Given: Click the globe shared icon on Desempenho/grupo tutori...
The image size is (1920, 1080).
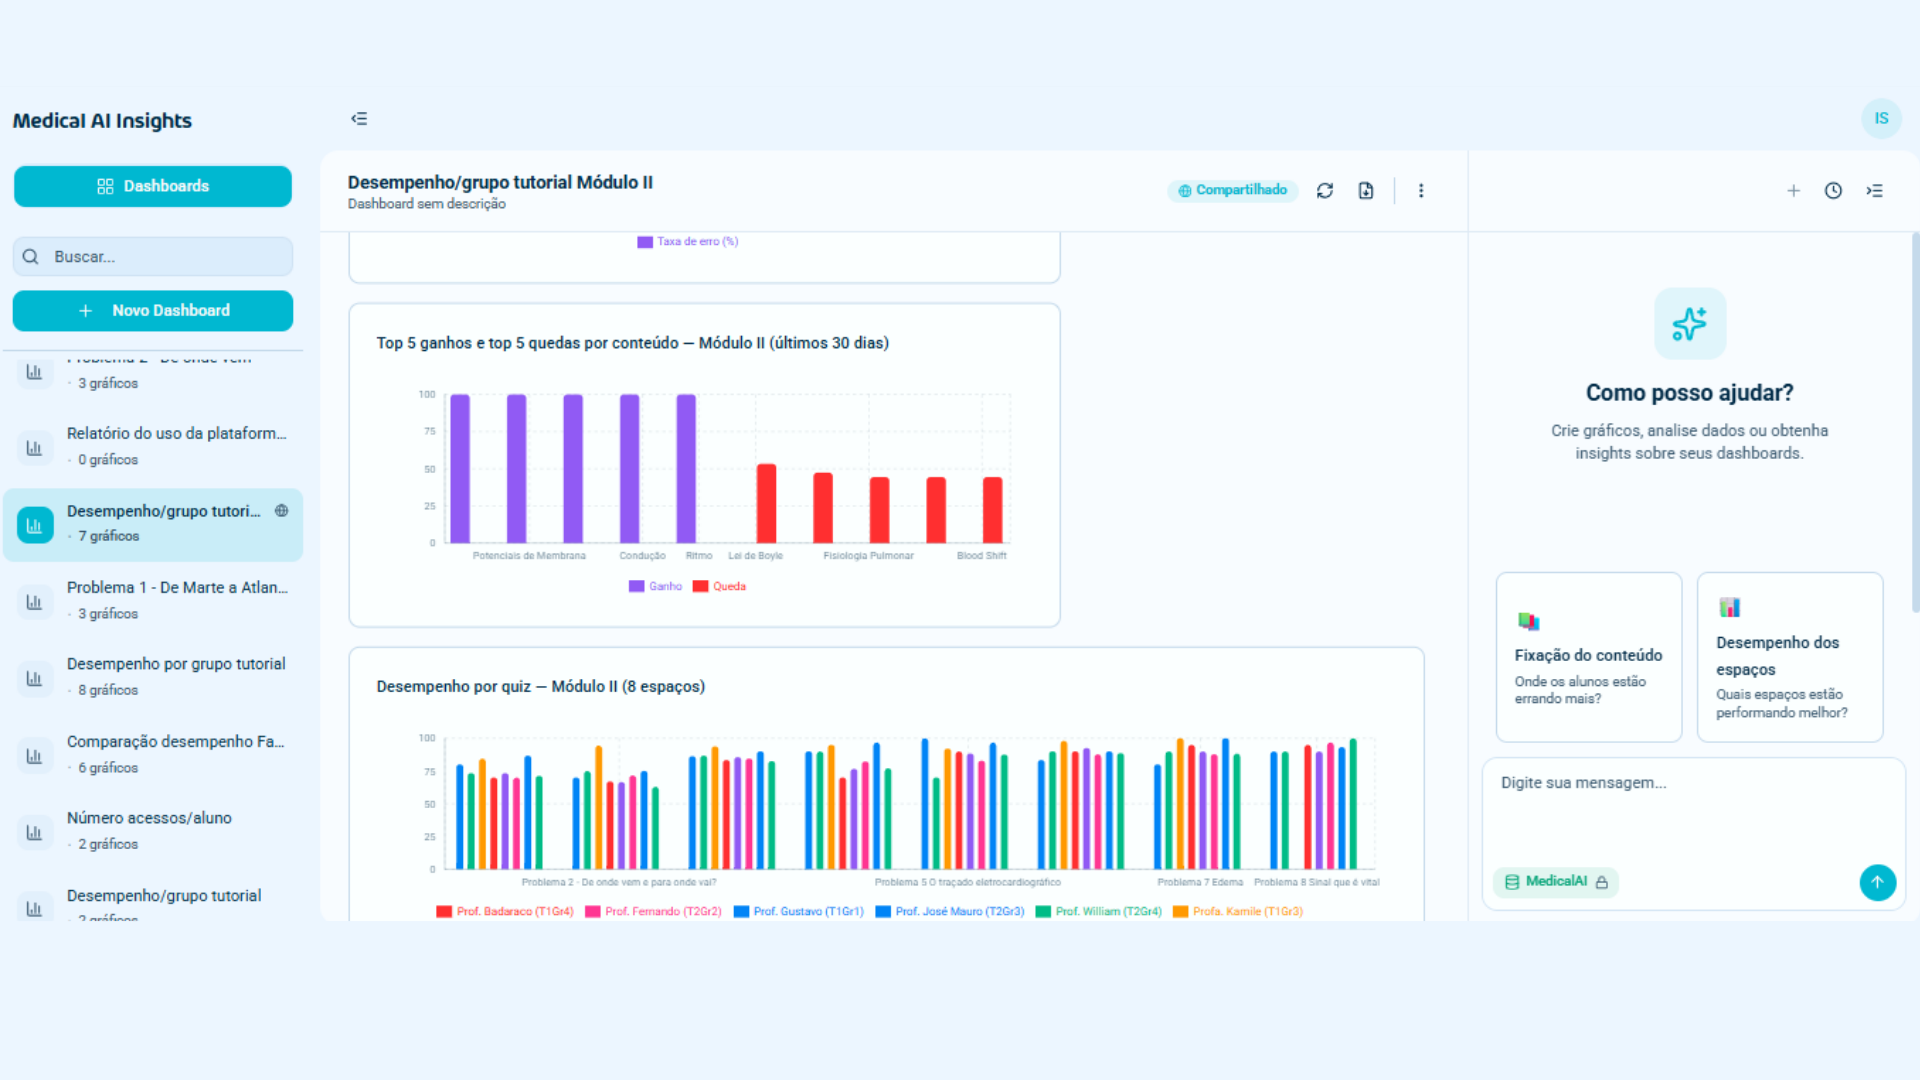Looking at the screenshot, I should pos(282,511).
